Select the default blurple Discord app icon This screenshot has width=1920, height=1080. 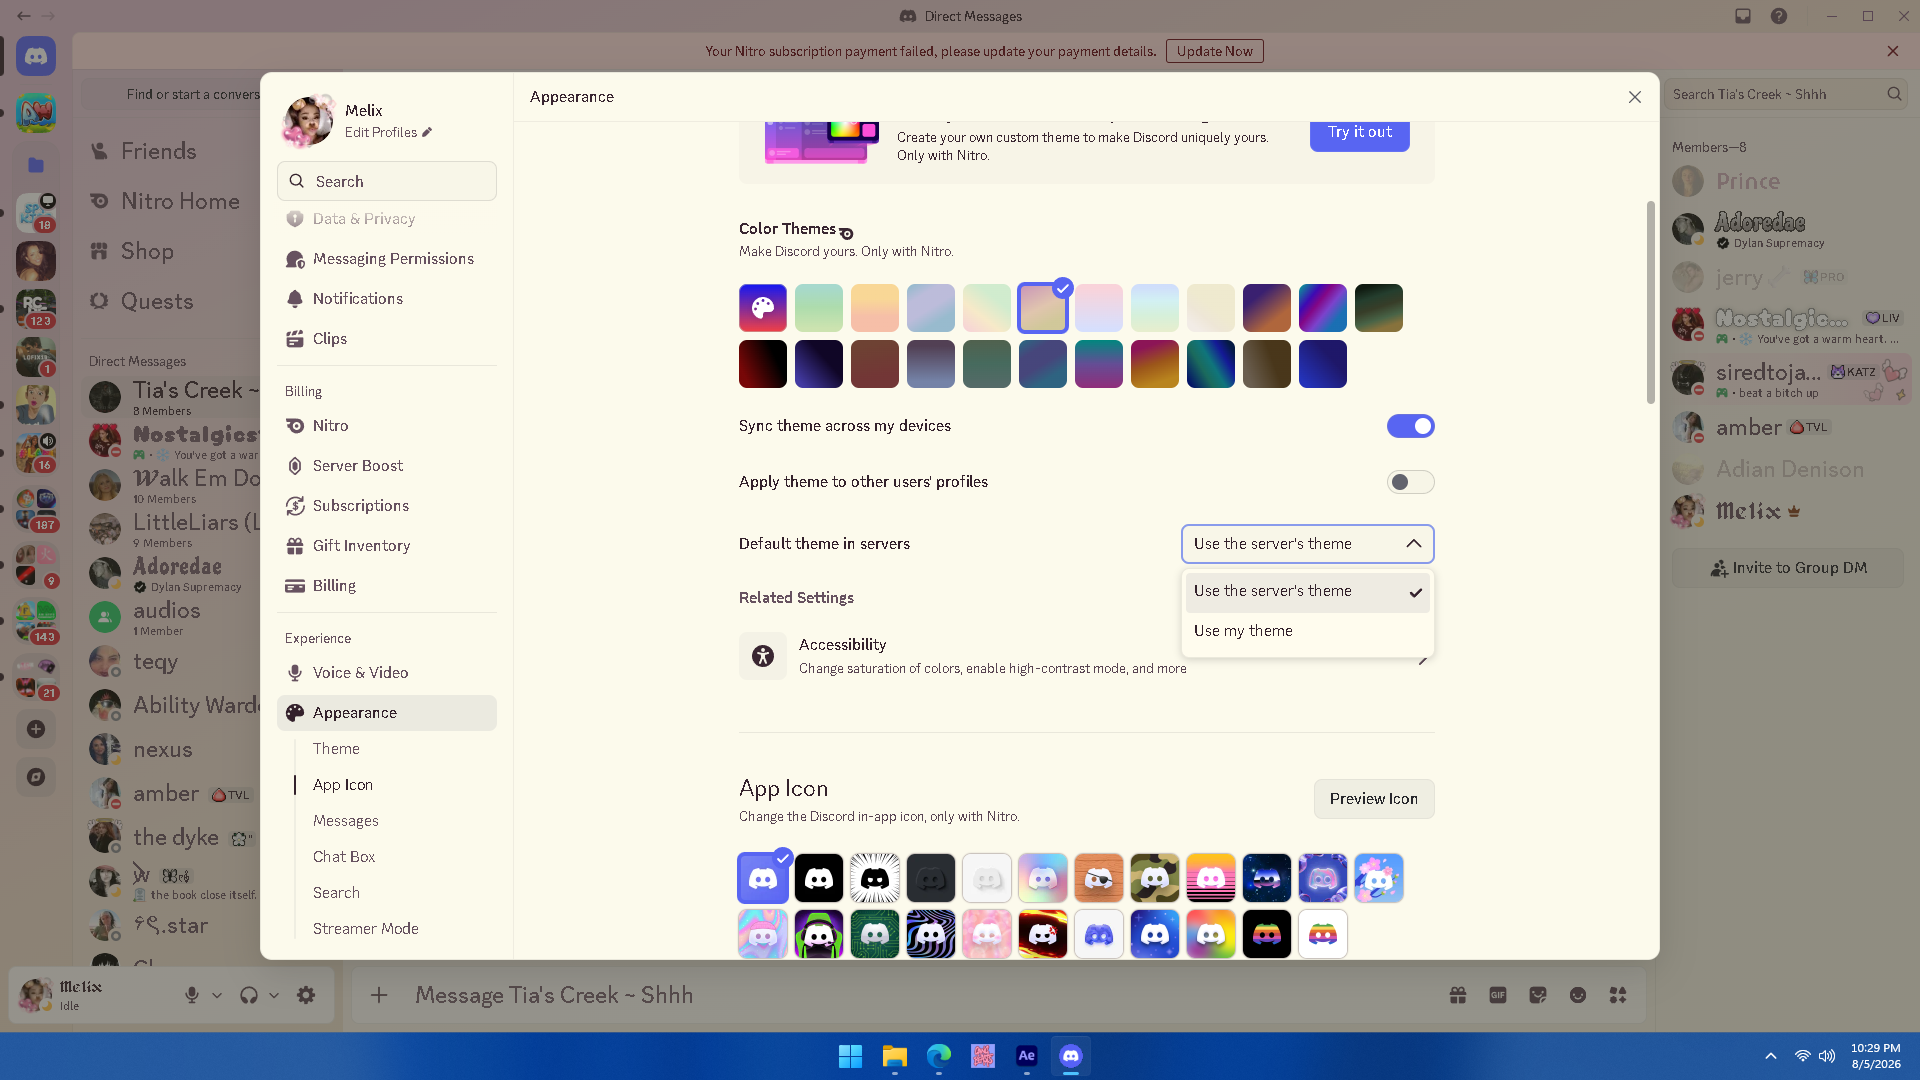pyautogui.click(x=763, y=878)
